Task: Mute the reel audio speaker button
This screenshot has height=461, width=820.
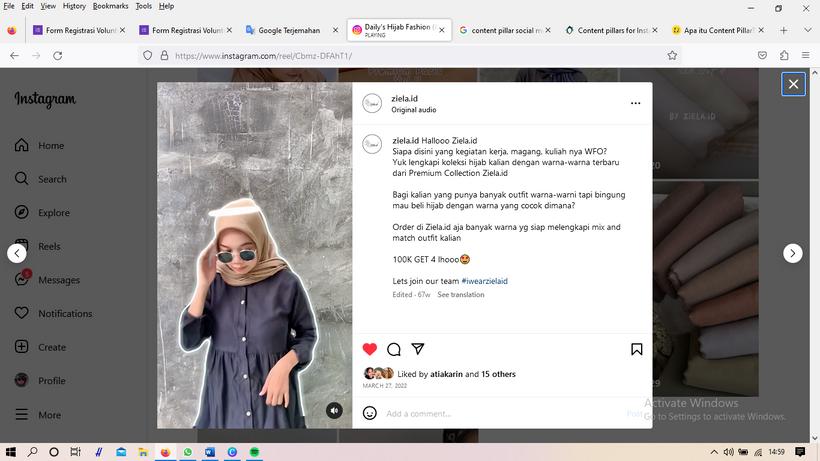Action: (335, 410)
